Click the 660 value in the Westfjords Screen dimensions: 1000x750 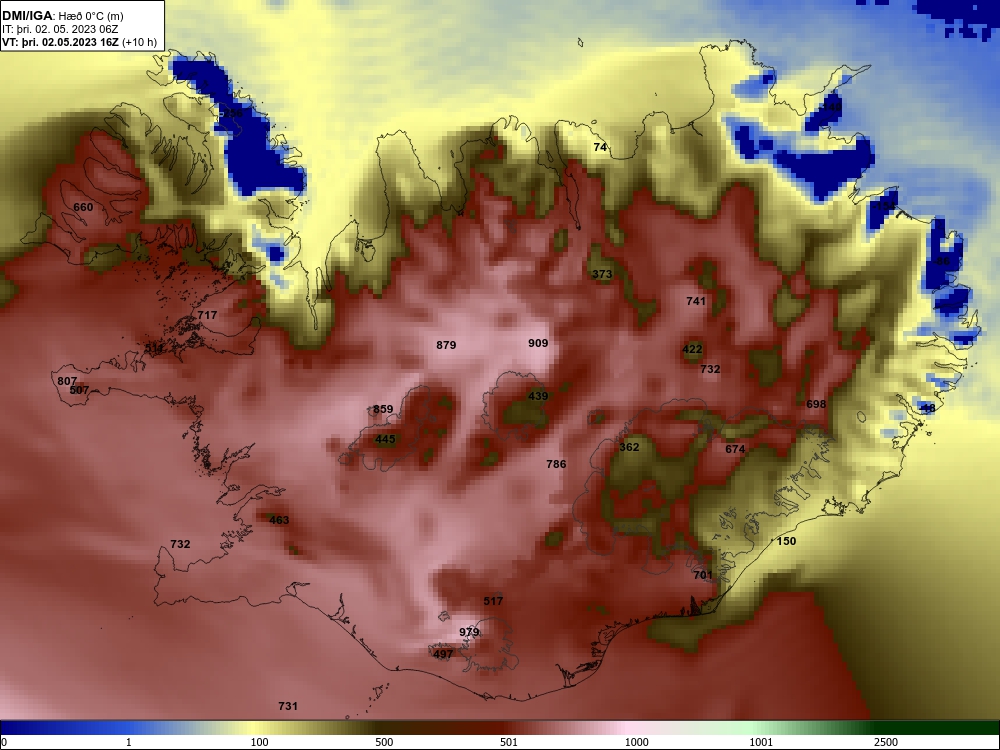click(83, 207)
